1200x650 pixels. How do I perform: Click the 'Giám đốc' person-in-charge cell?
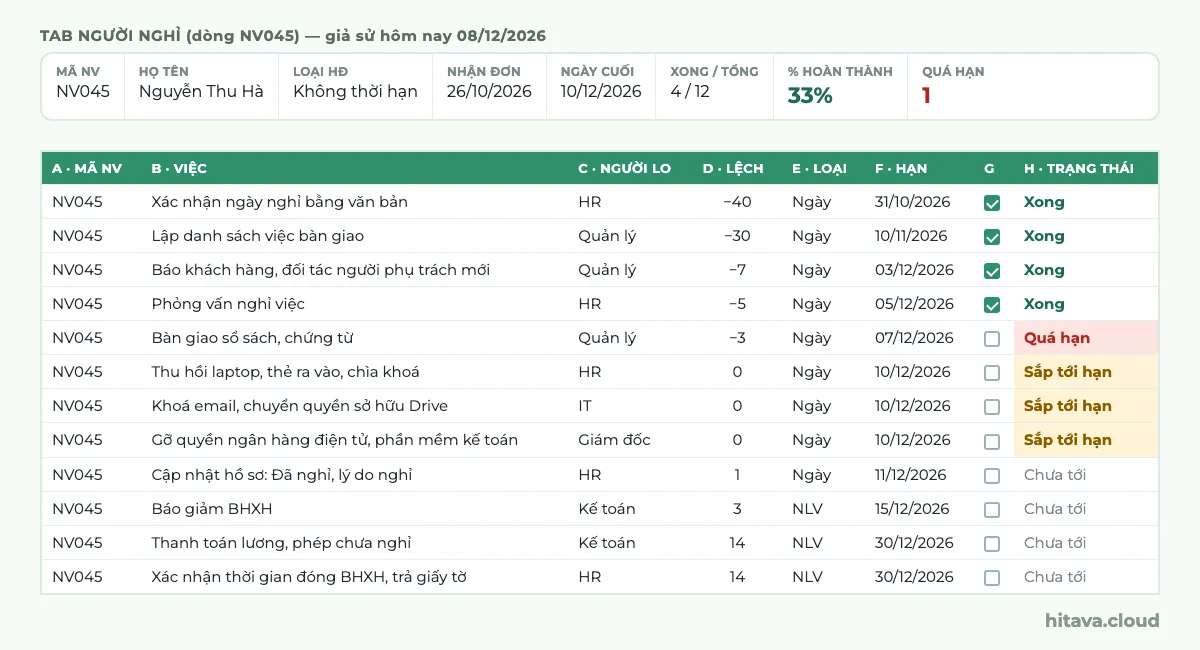(x=614, y=440)
